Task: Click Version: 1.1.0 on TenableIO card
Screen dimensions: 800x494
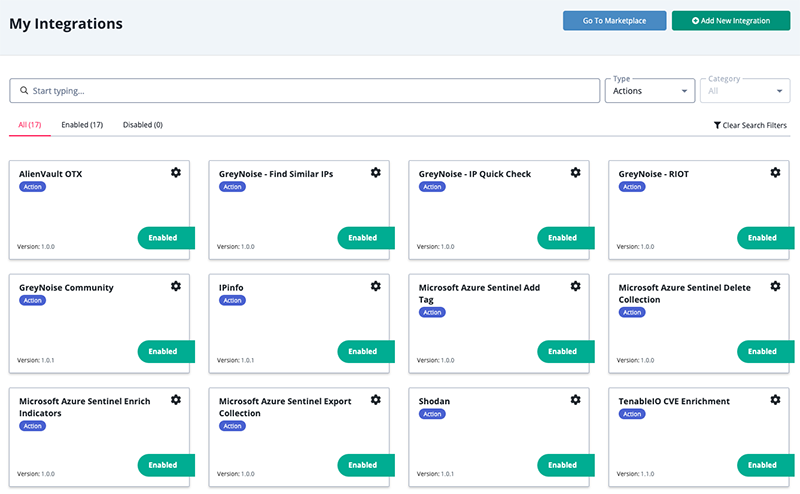Action: pyautogui.click(x=635, y=474)
